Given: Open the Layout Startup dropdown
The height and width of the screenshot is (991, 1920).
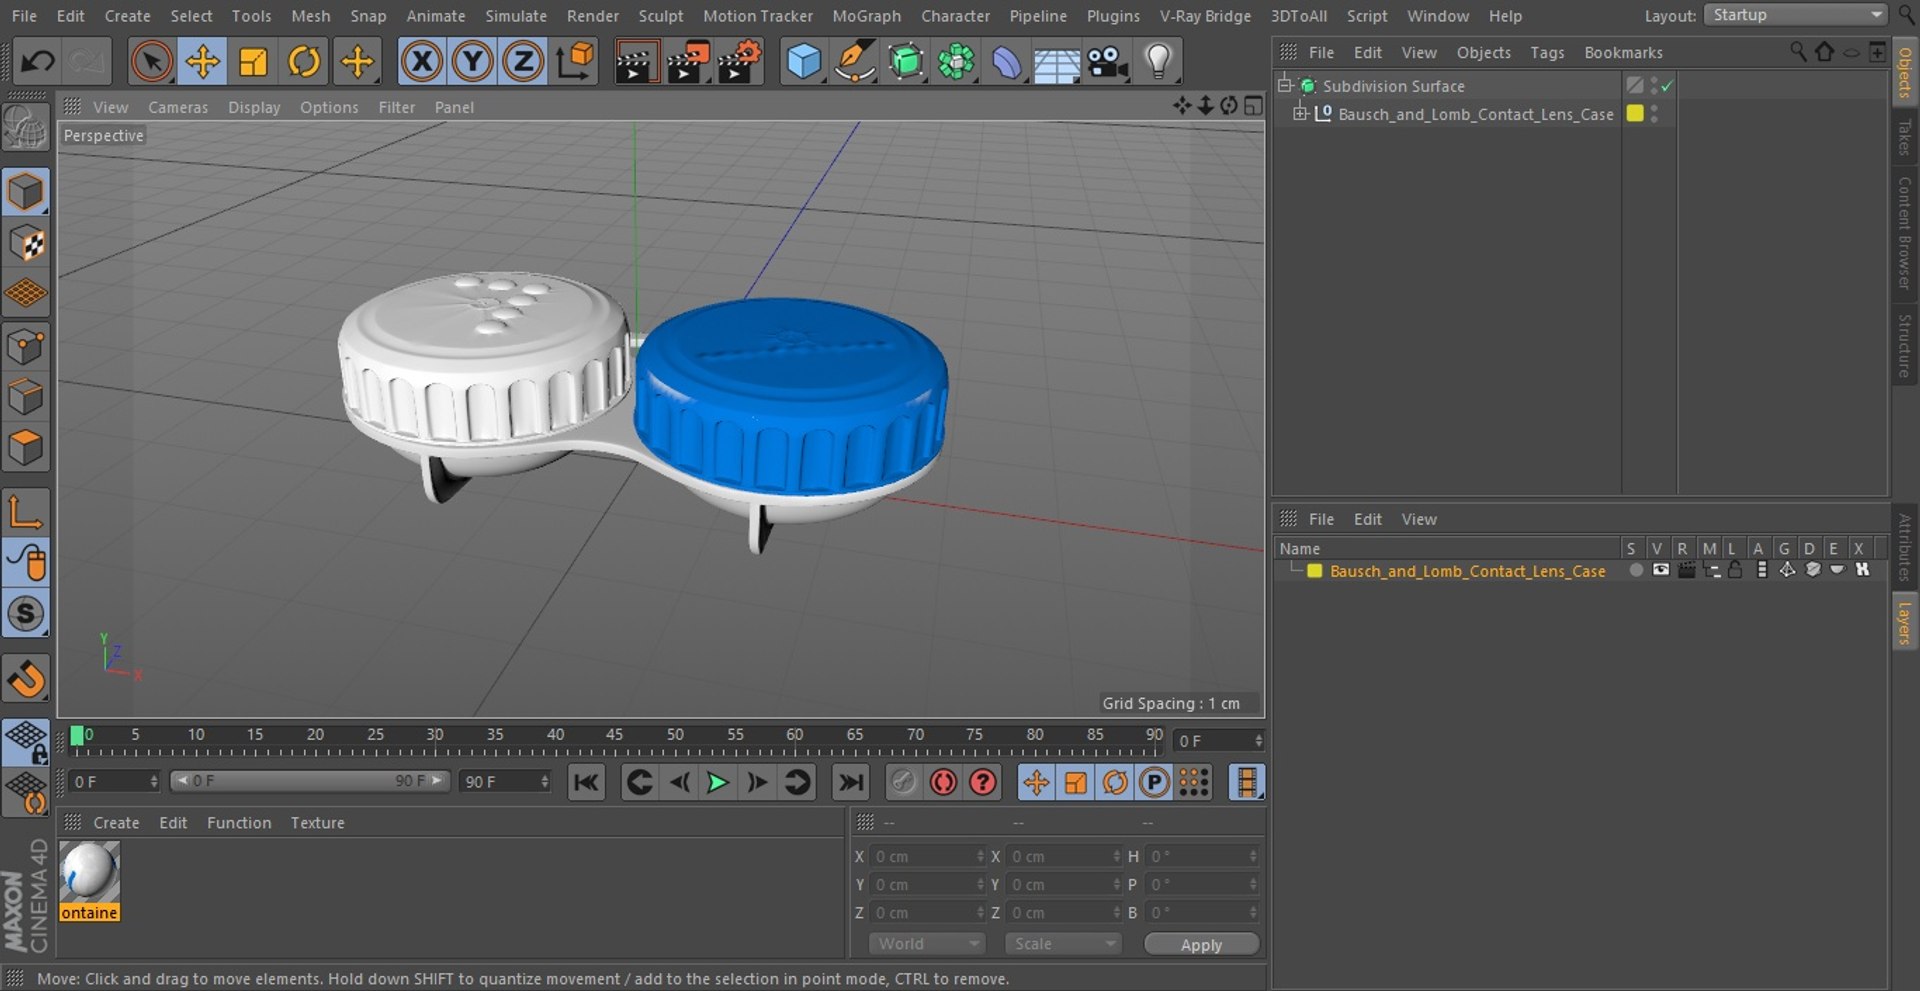Looking at the screenshot, I should [1795, 15].
